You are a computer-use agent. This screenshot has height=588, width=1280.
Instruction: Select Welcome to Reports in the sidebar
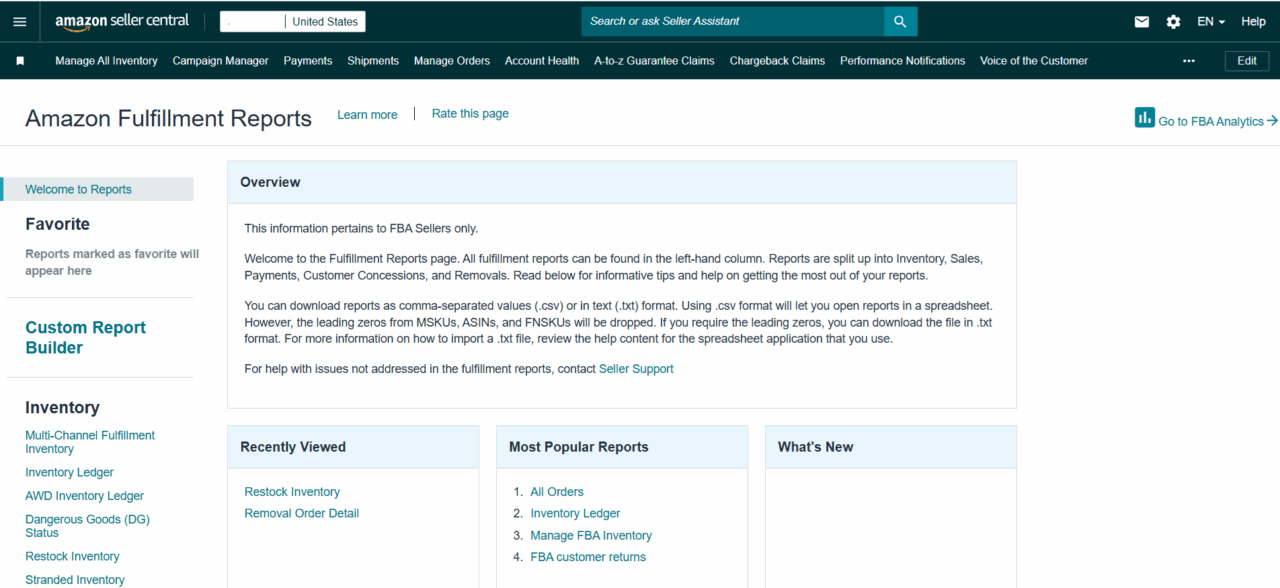pos(78,189)
